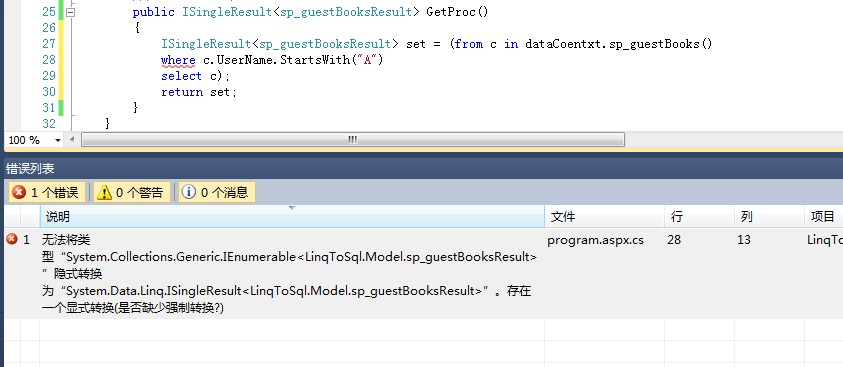Click the underlined 'where' keyword on line 28
The height and width of the screenshot is (367, 843).
(178, 60)
